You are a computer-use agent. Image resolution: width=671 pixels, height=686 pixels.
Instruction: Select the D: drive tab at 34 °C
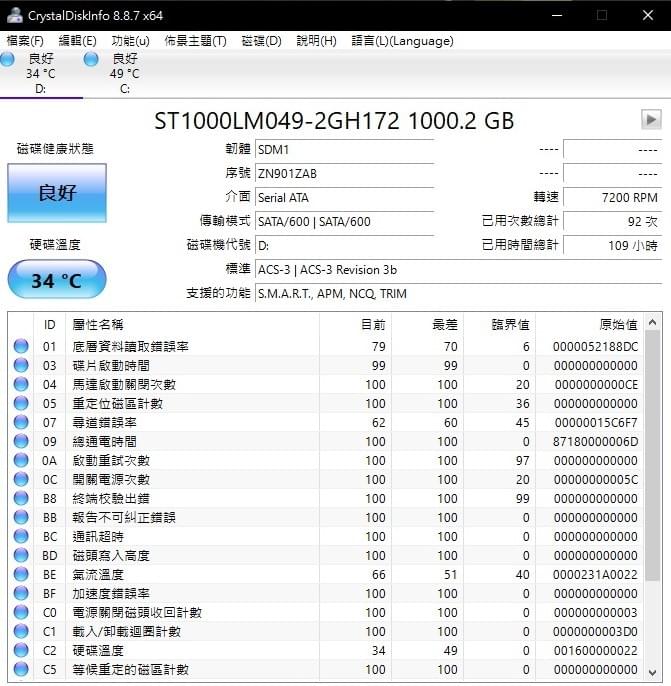click(x=41, y=74)
